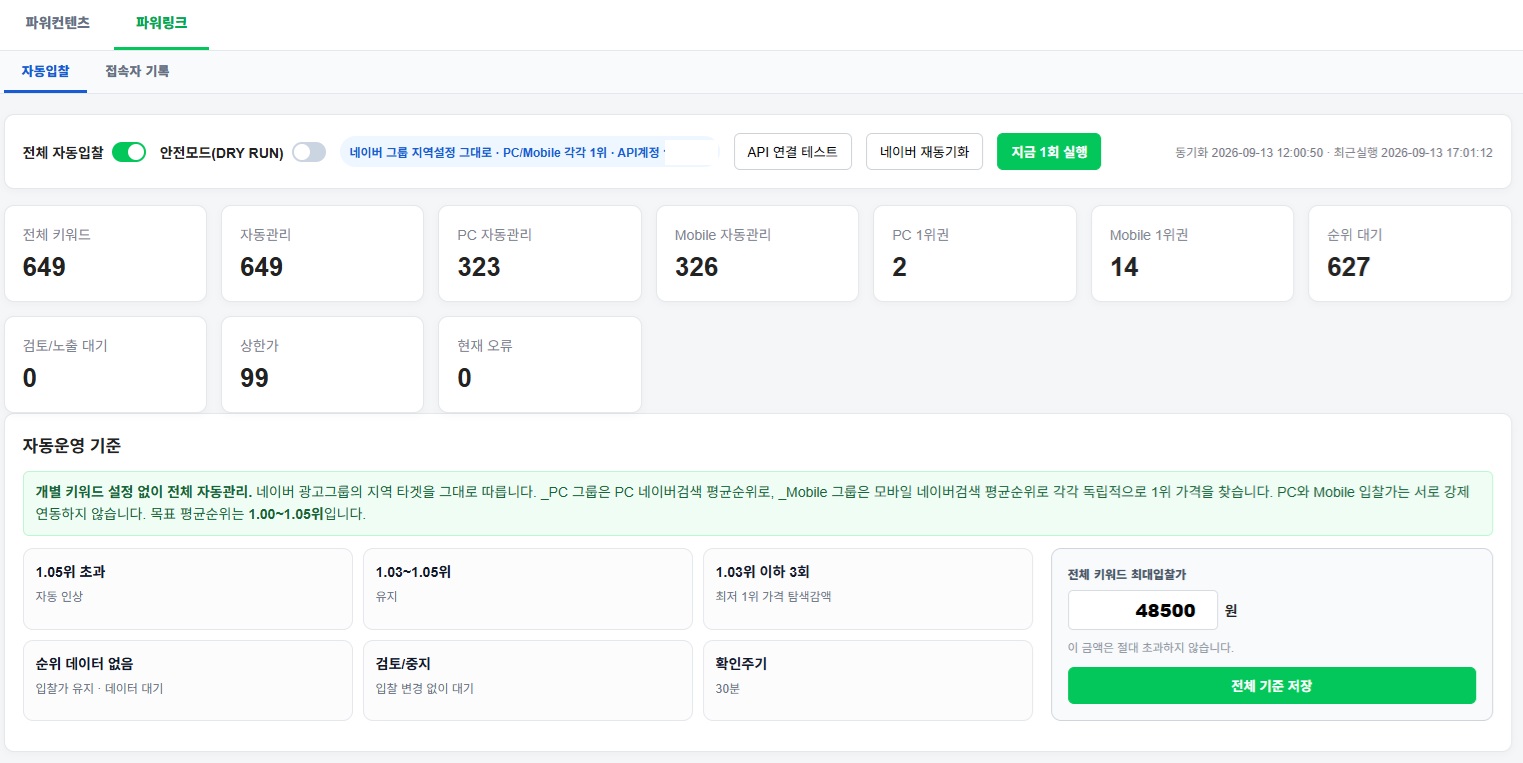Screen dimensions: 1523x763
Task: Click the 1.05위 초과 자동 인상 rule card
Action: tap(188, 589)
